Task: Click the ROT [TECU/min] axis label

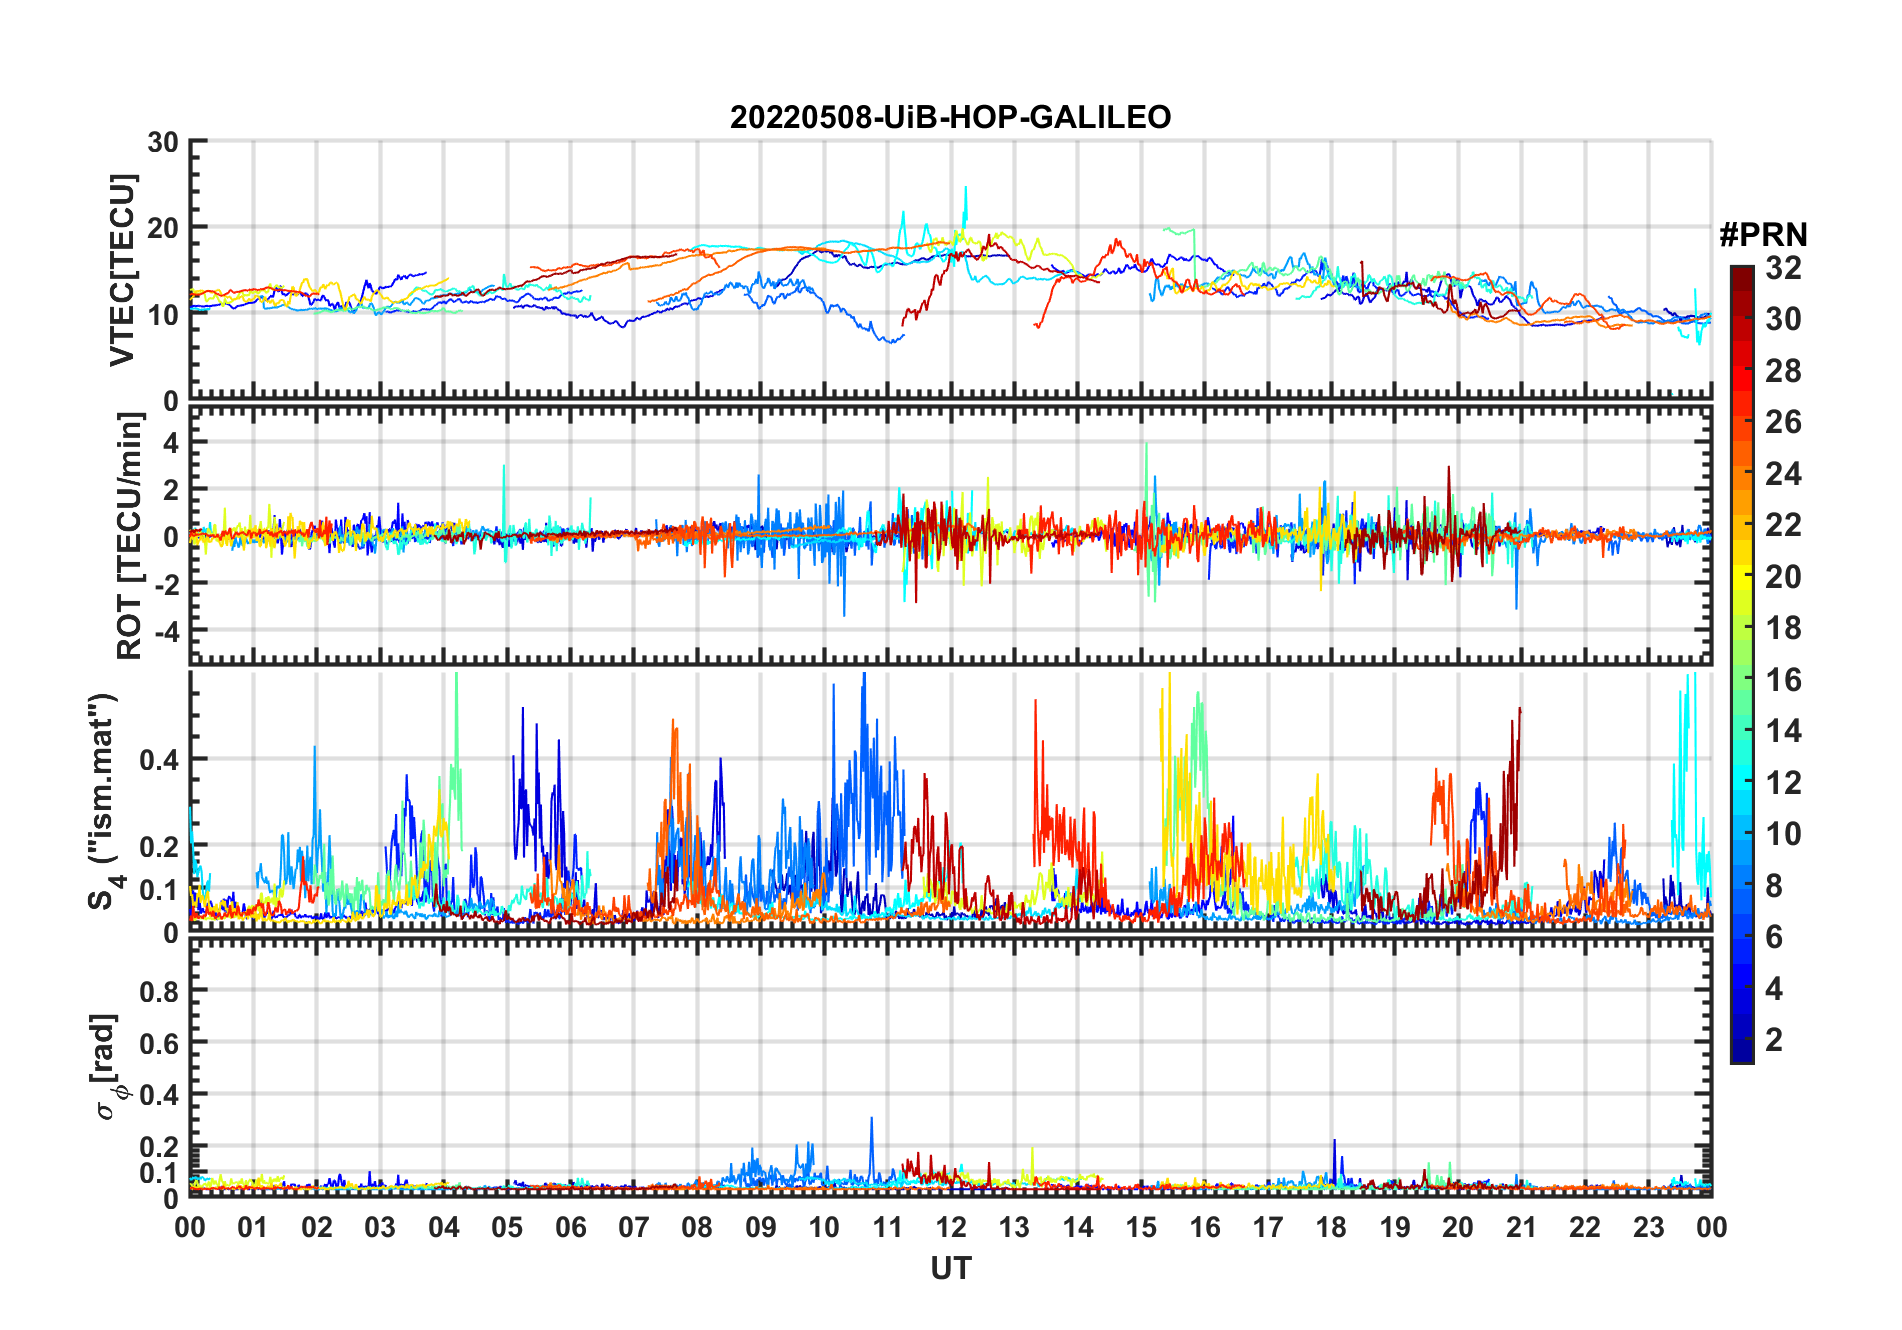Action: pos(129,536)
